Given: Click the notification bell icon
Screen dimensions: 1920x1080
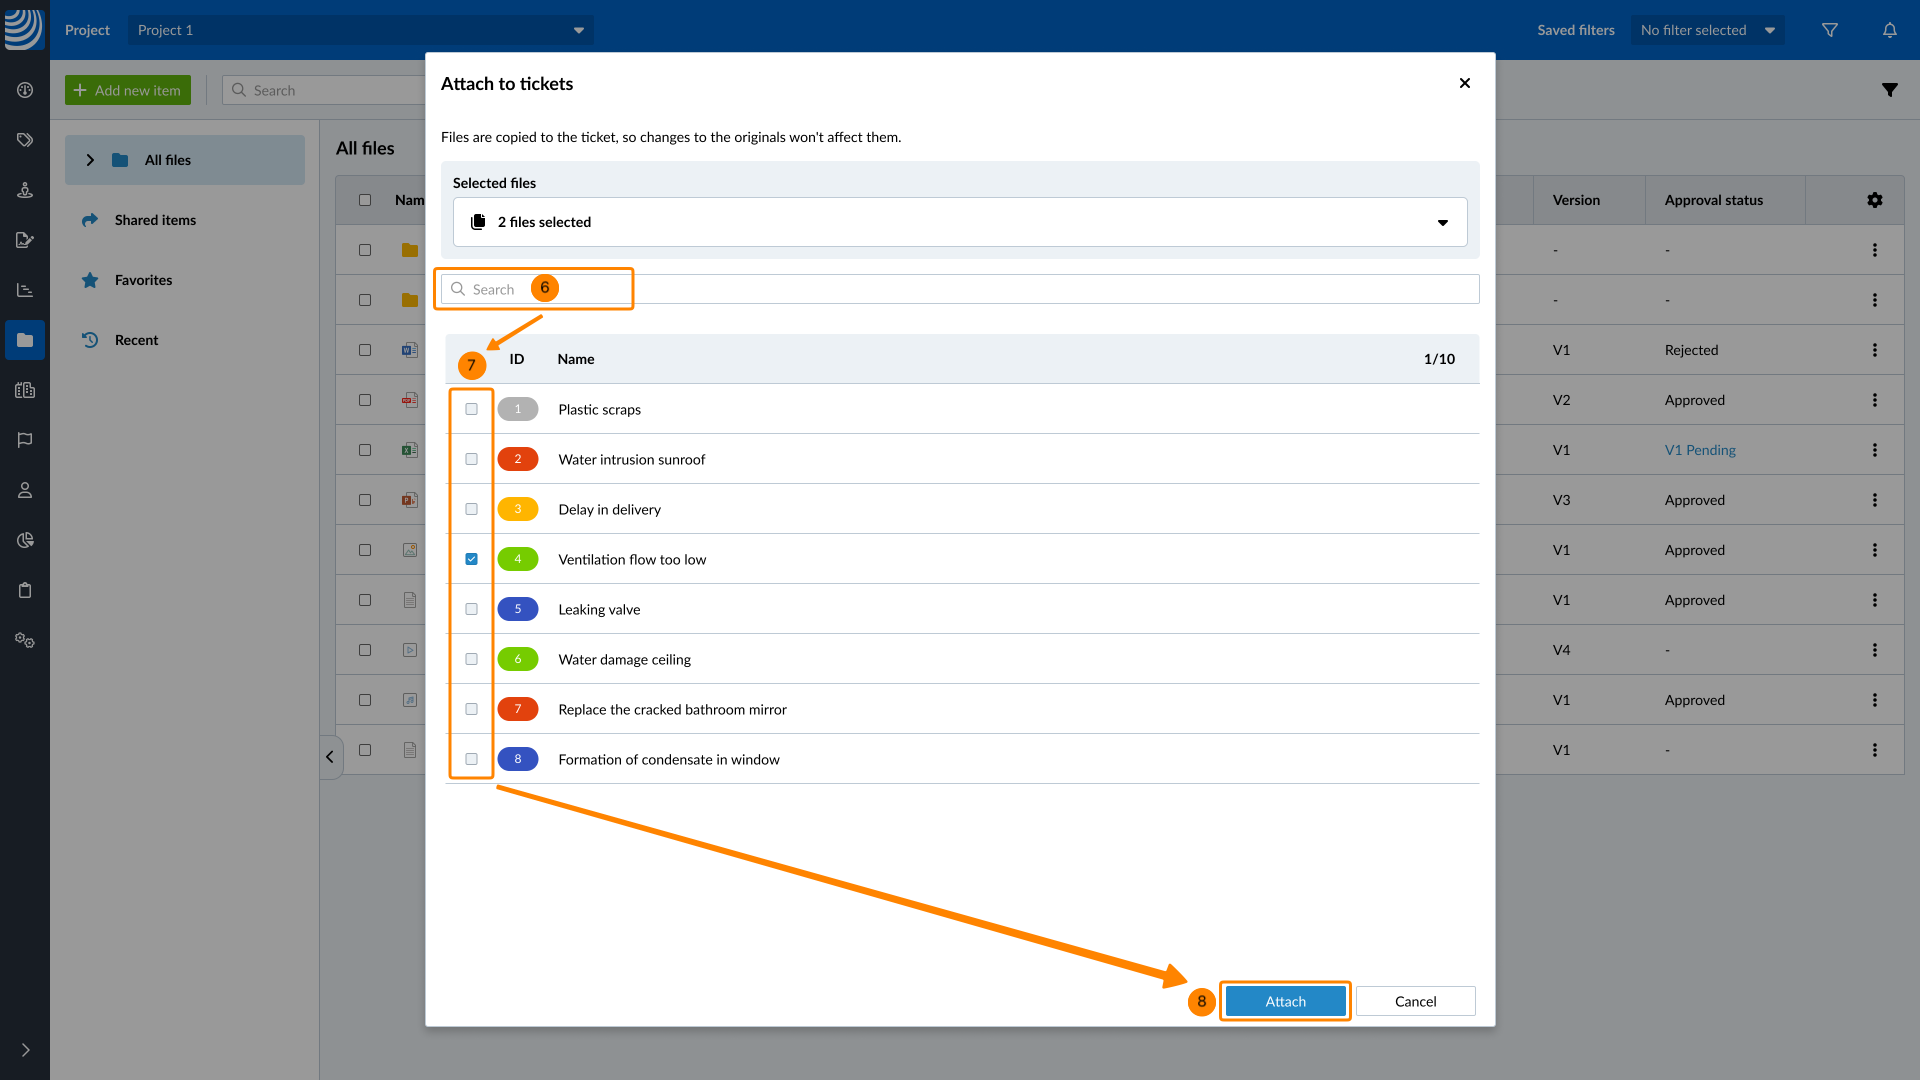Looking at the screenshot, I should click(x=1889, y=30).
